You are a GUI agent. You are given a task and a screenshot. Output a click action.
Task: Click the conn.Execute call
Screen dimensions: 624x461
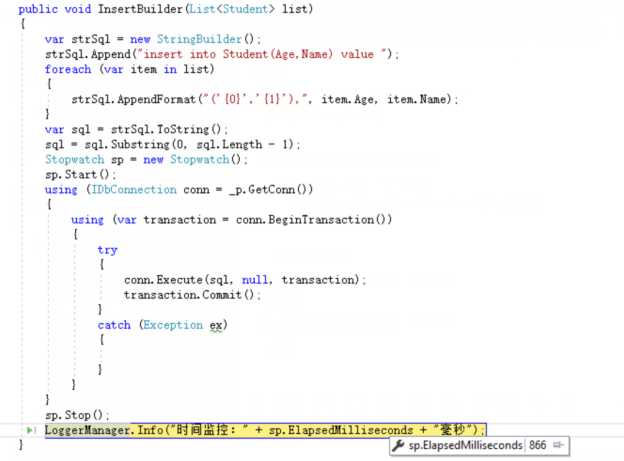[x=164, y=280]
